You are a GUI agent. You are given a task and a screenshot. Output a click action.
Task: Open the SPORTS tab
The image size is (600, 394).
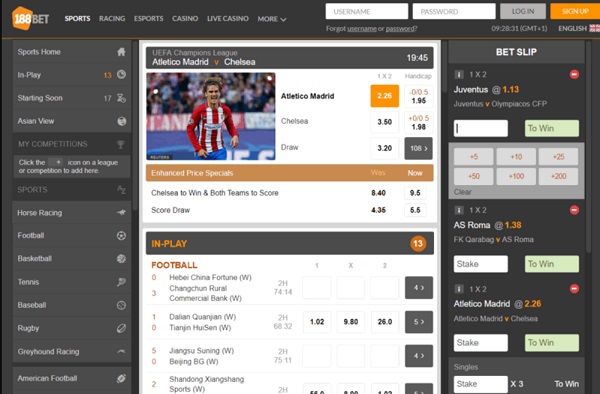coord(77,18)
